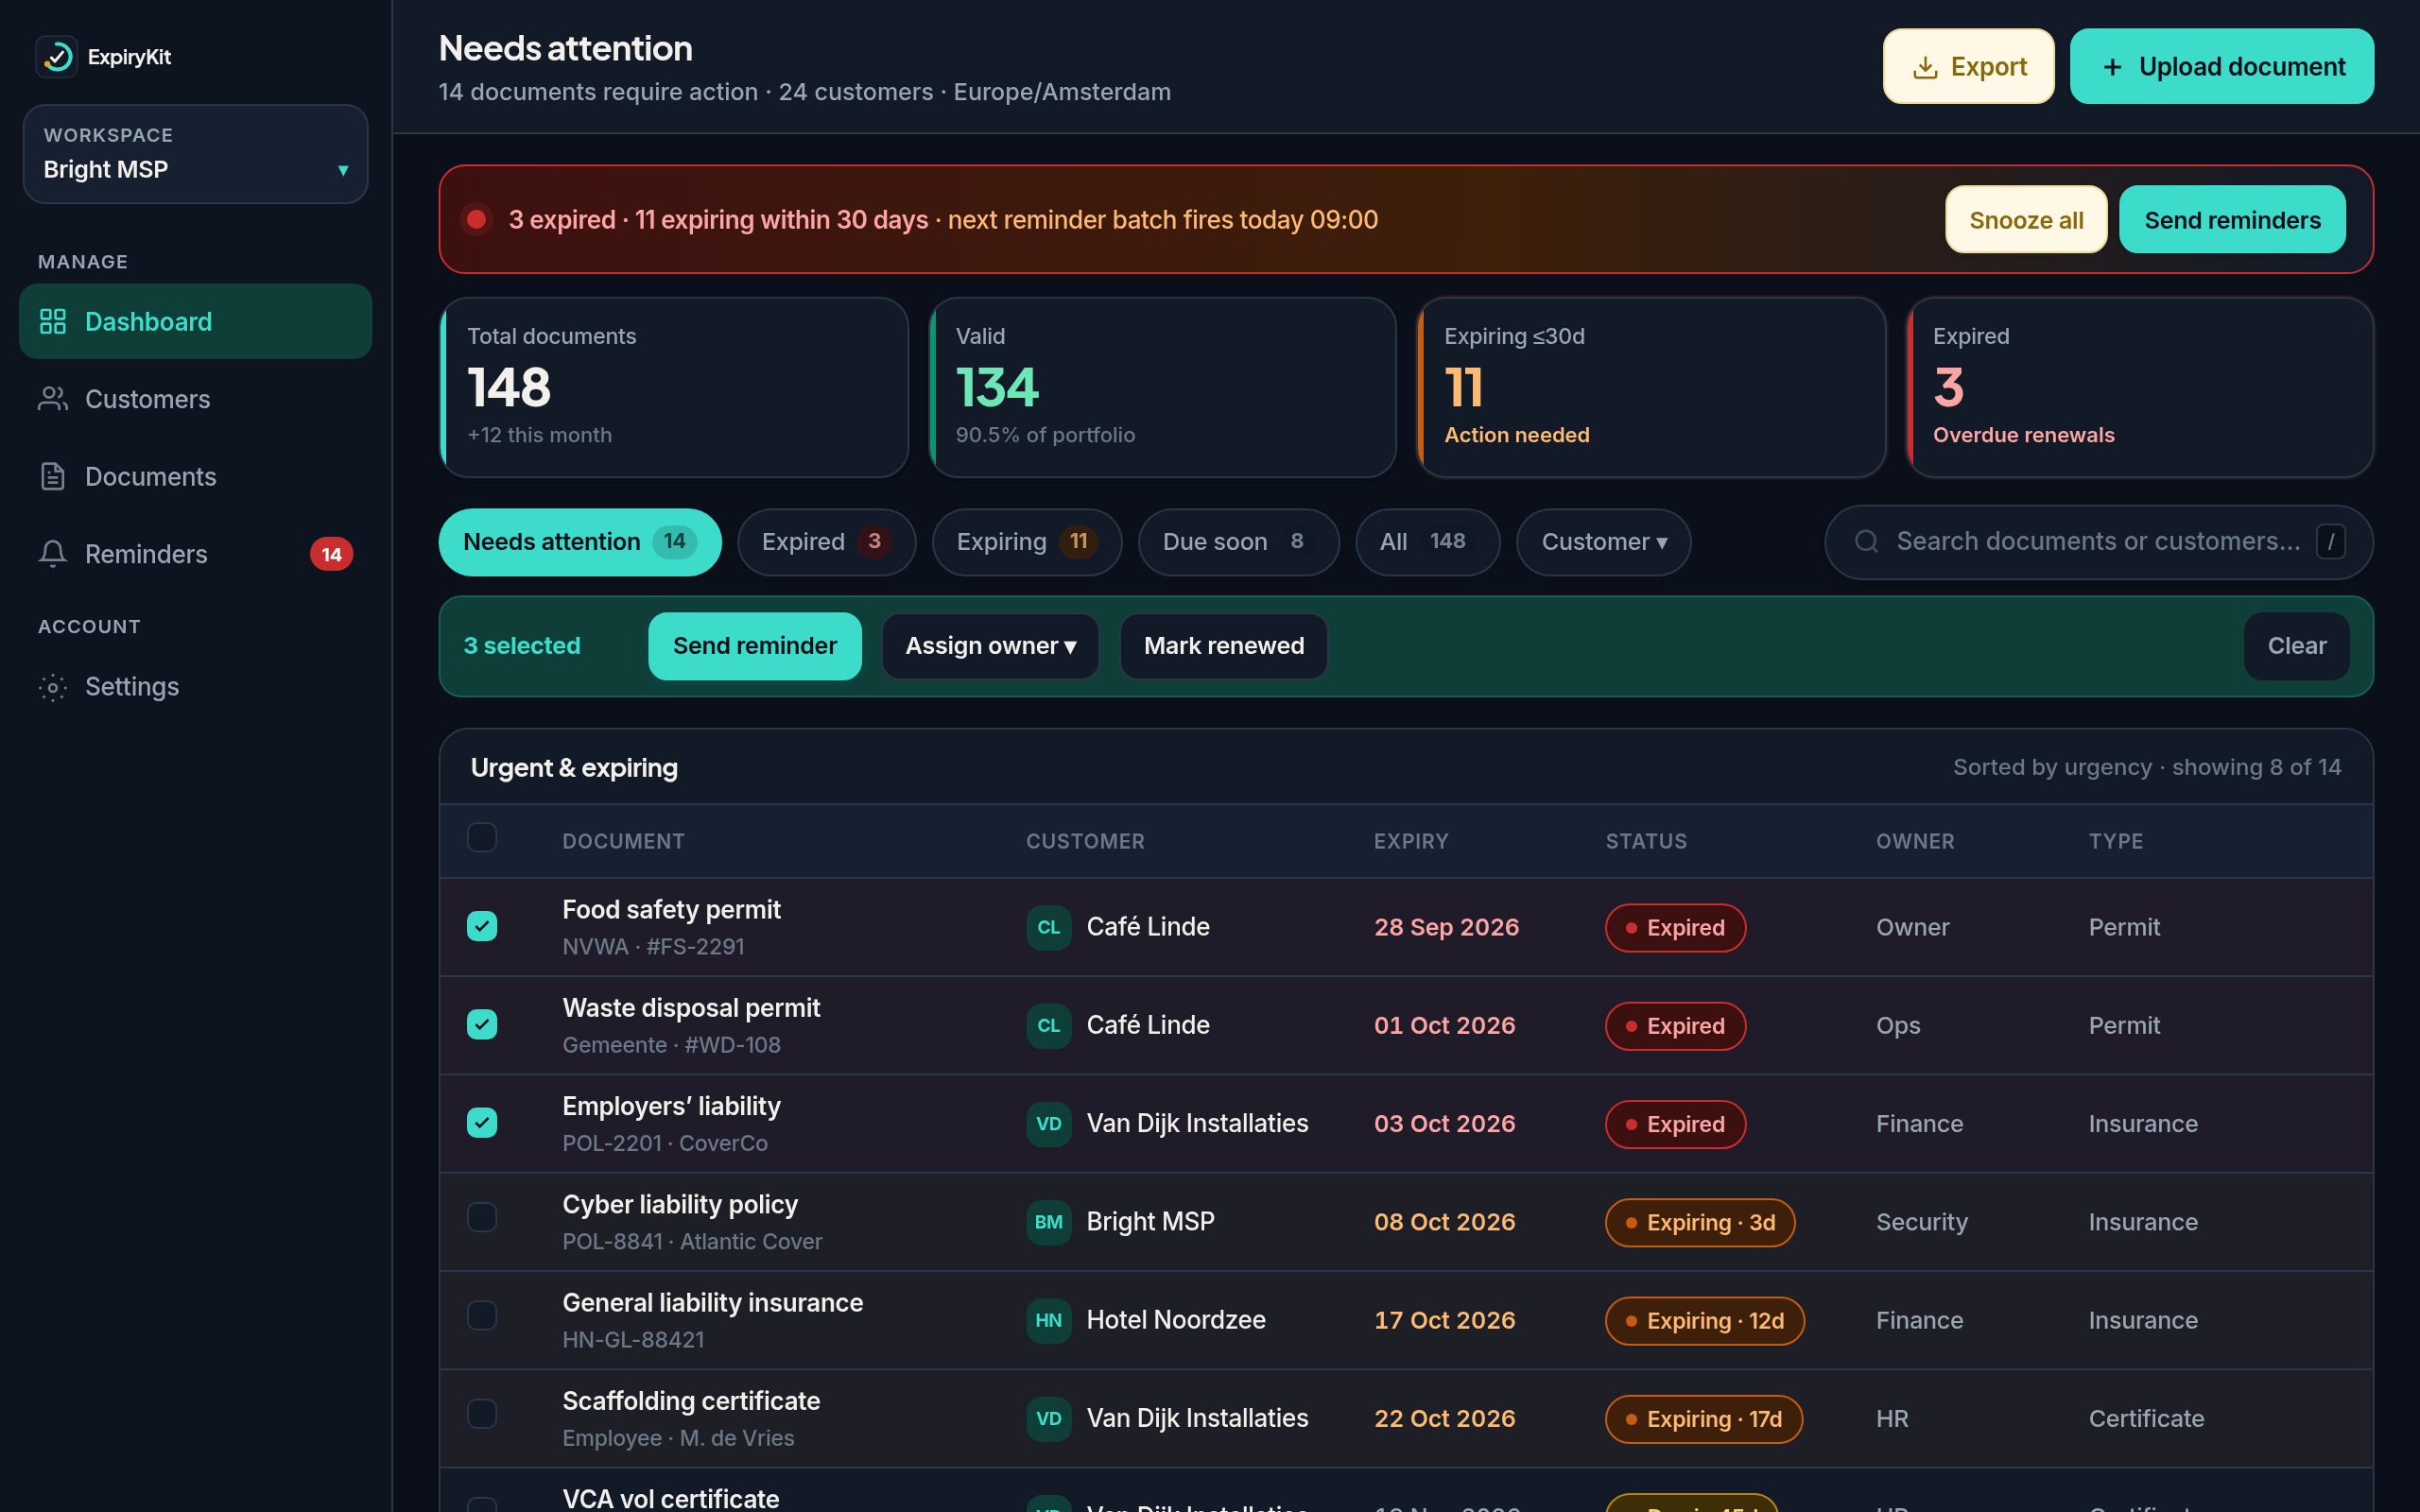Click the Documents file icon
This screenshot has width=2420, height=1512.
coord(53,476)
